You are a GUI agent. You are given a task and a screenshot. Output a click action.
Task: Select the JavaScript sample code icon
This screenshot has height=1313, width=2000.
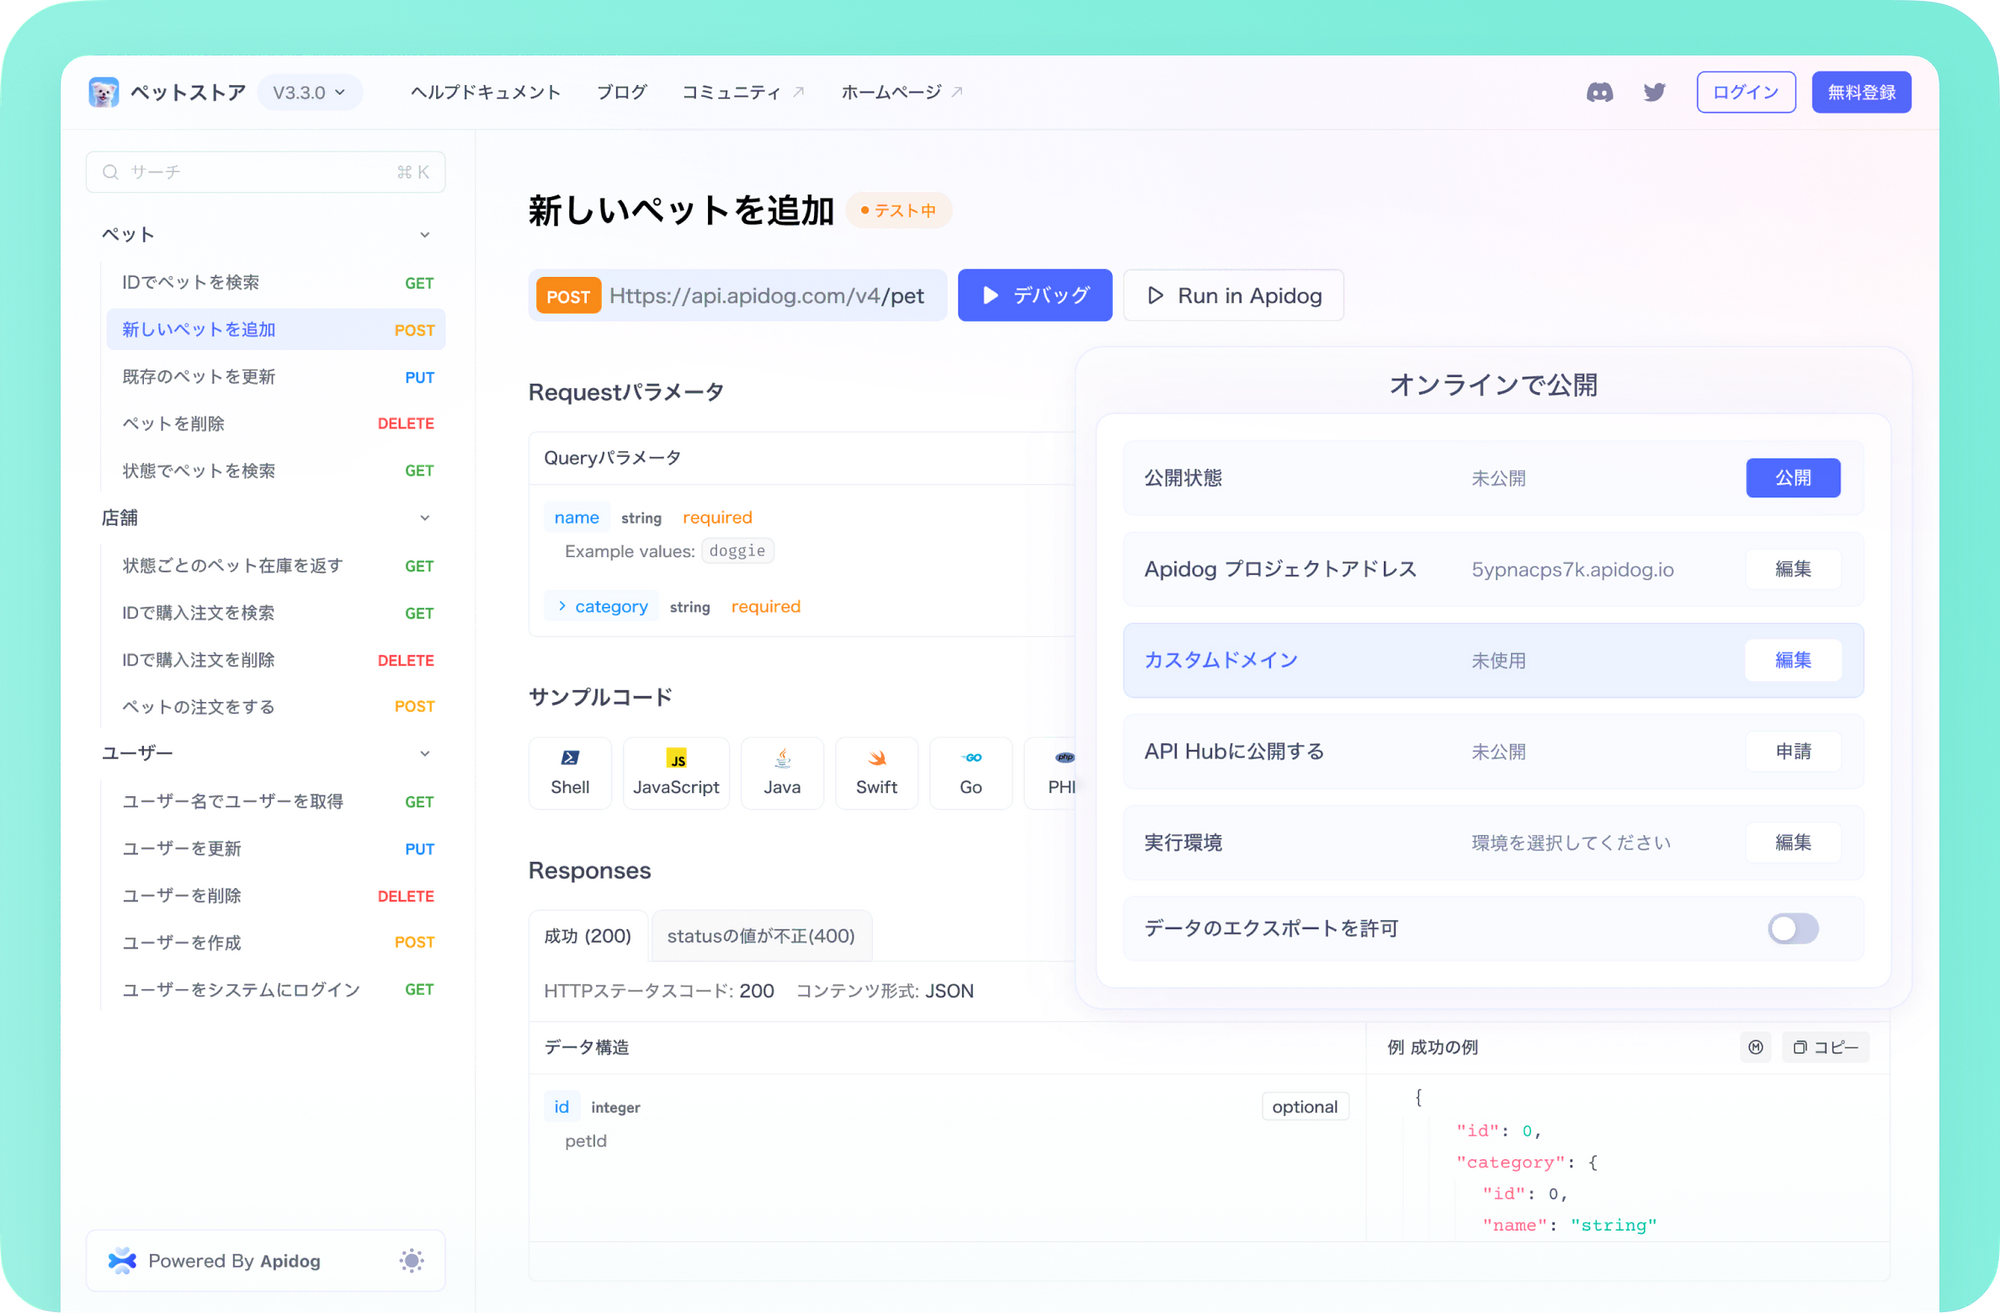point(677,759)
